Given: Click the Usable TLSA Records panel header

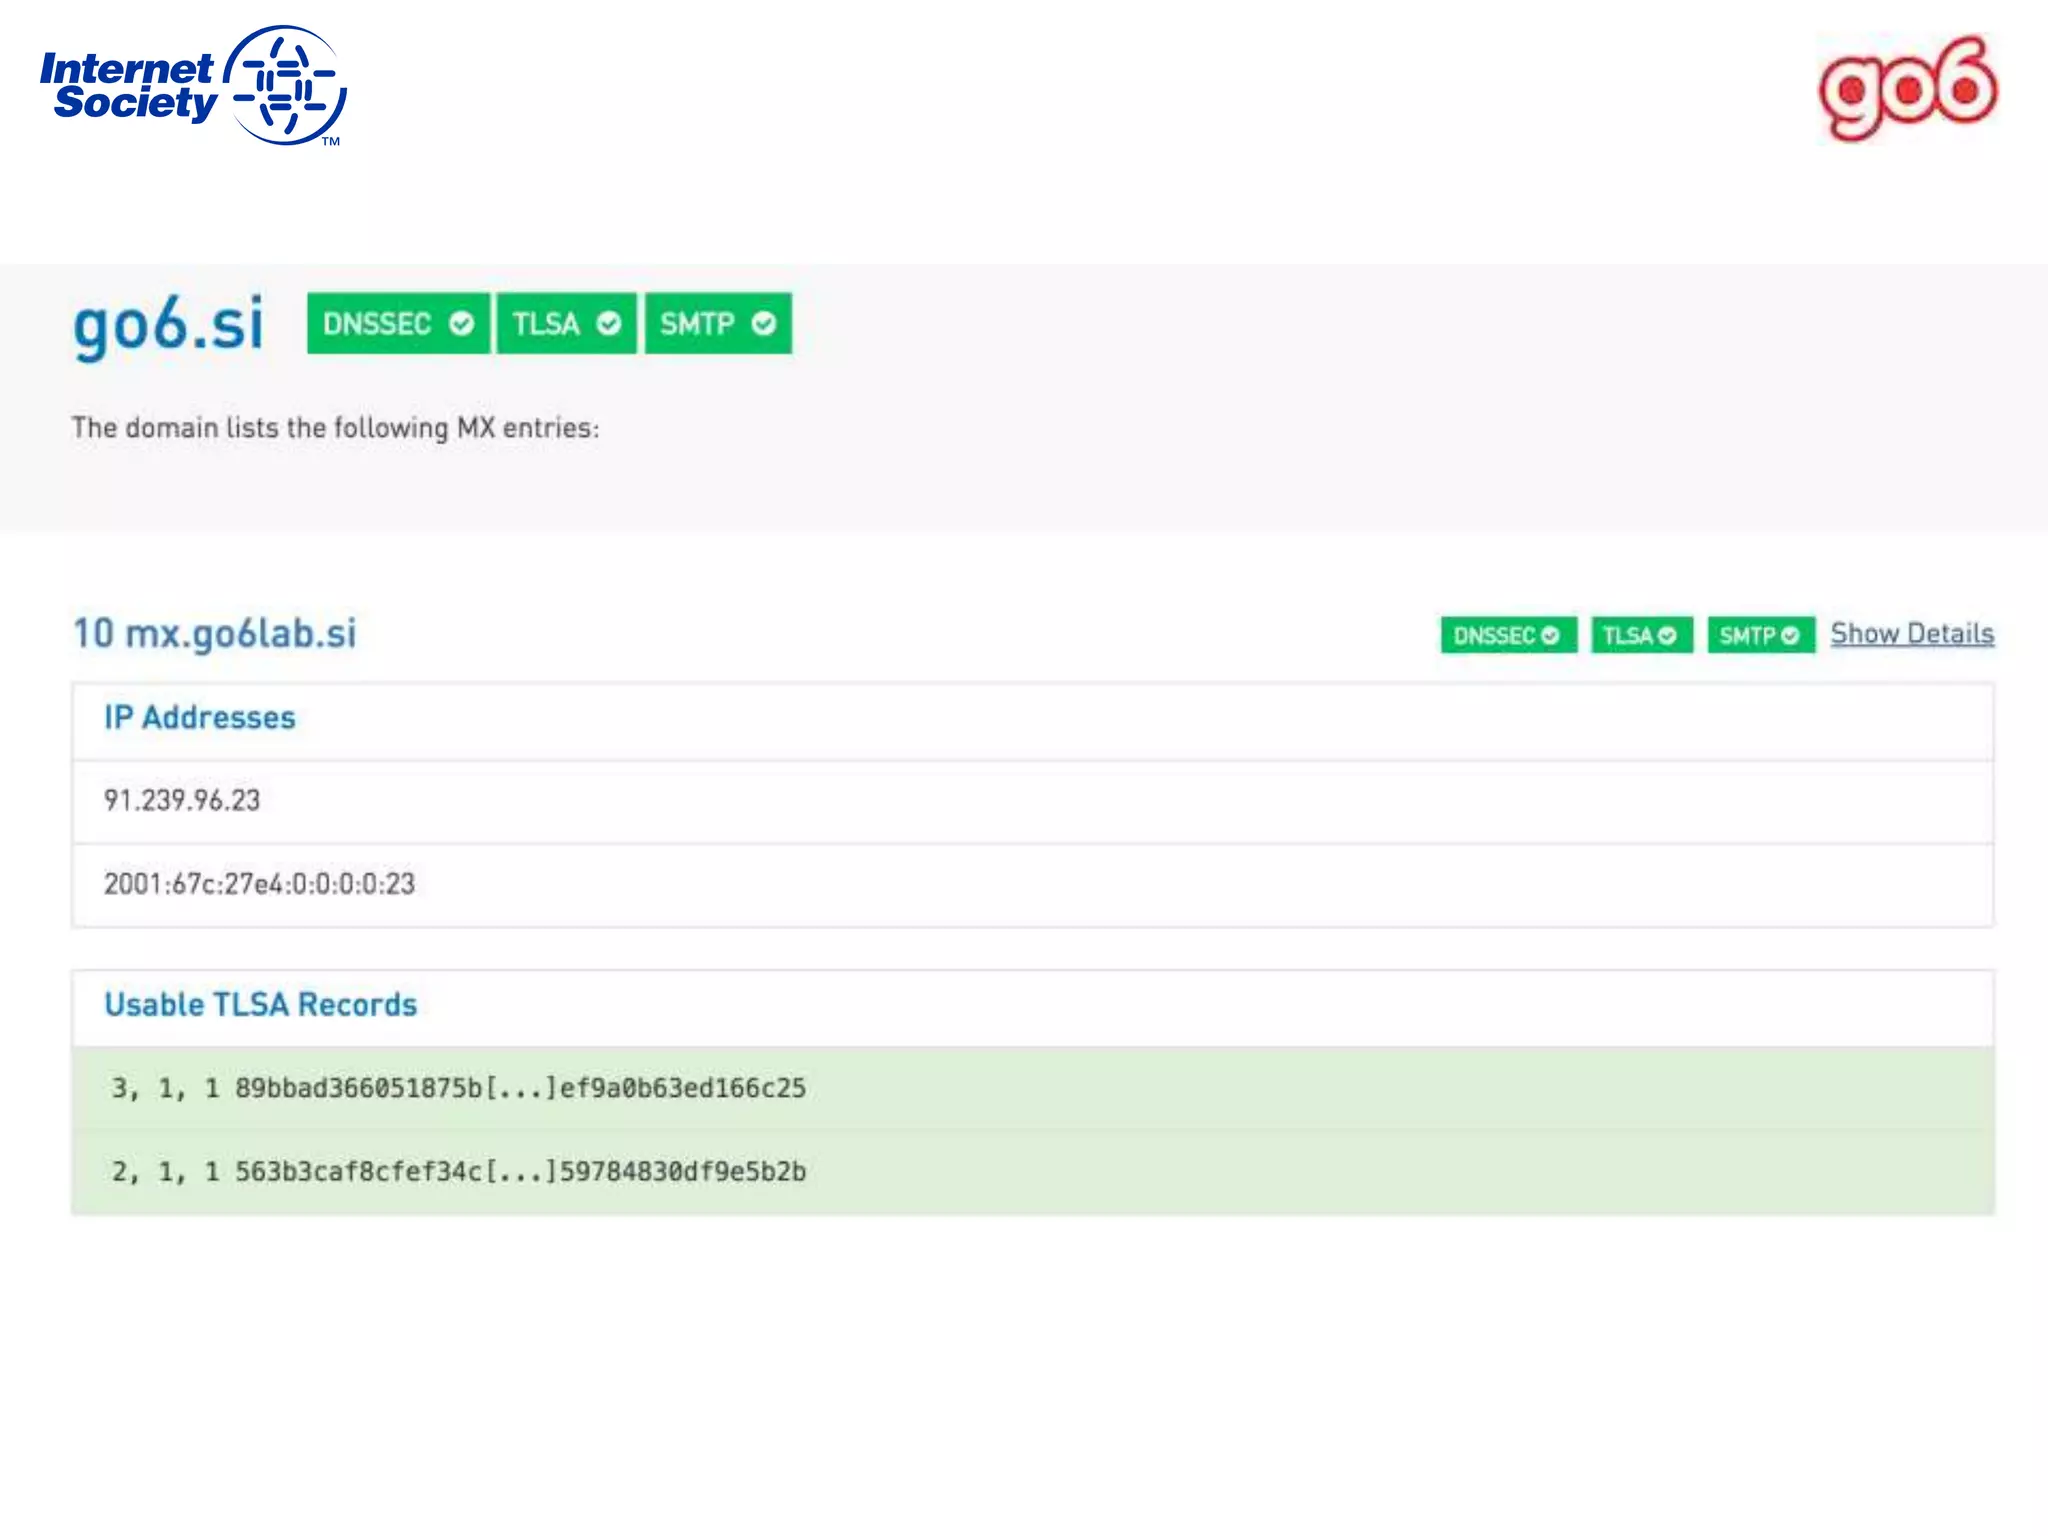Looking at the screenshot, I should [x=260, y=1005].
